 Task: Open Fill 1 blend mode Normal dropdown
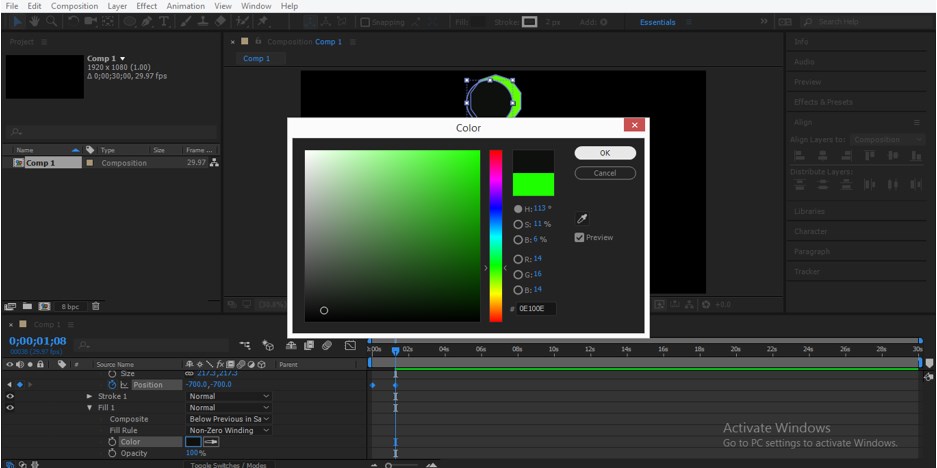pos(229,408)
